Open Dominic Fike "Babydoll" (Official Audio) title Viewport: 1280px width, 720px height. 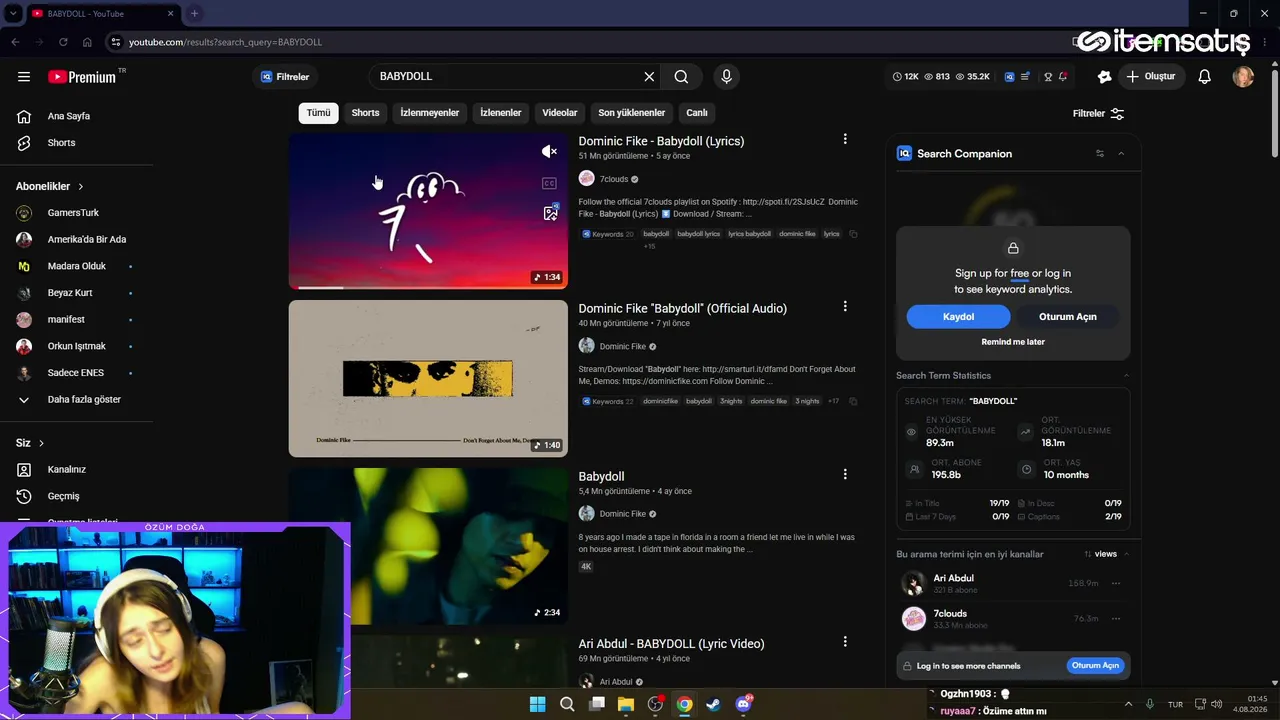tap(682, 308)
